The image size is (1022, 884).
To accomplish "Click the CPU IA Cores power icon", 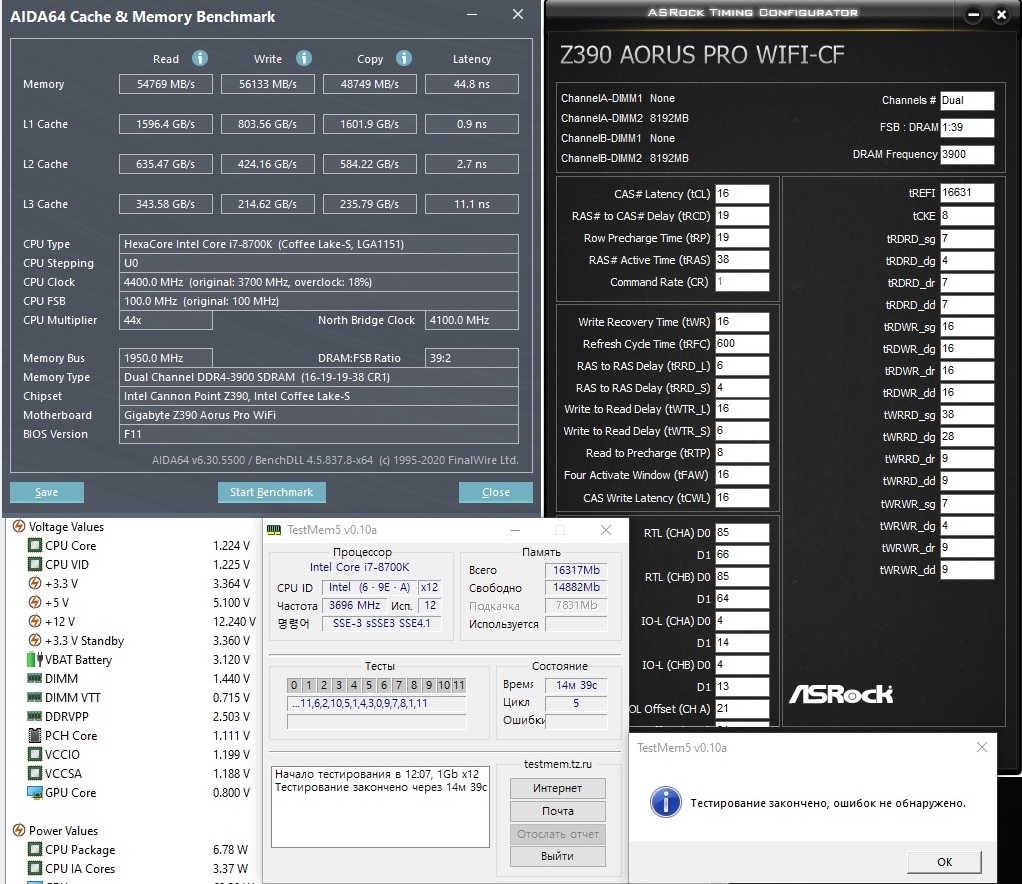I will pos(35,868).
